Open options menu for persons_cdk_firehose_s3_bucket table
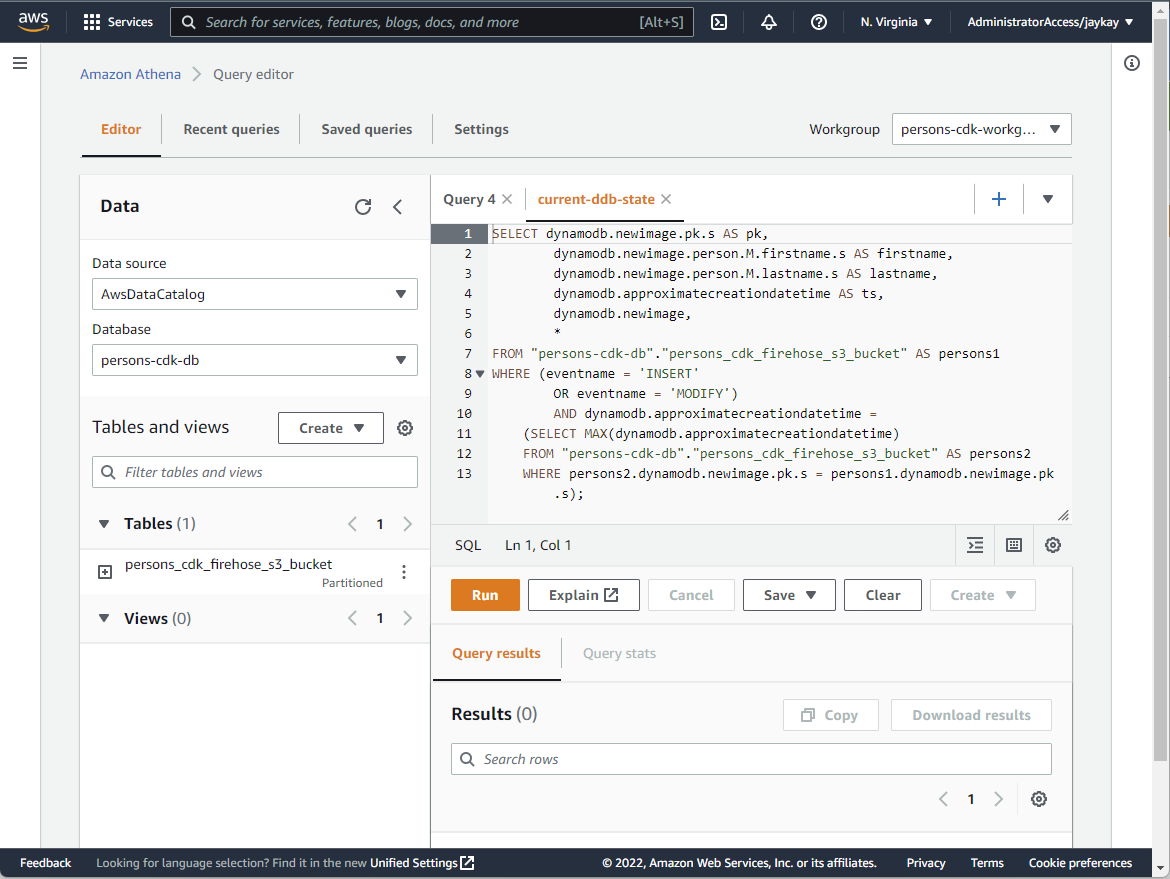This screenshot has height=879, width=1170. 404,571
